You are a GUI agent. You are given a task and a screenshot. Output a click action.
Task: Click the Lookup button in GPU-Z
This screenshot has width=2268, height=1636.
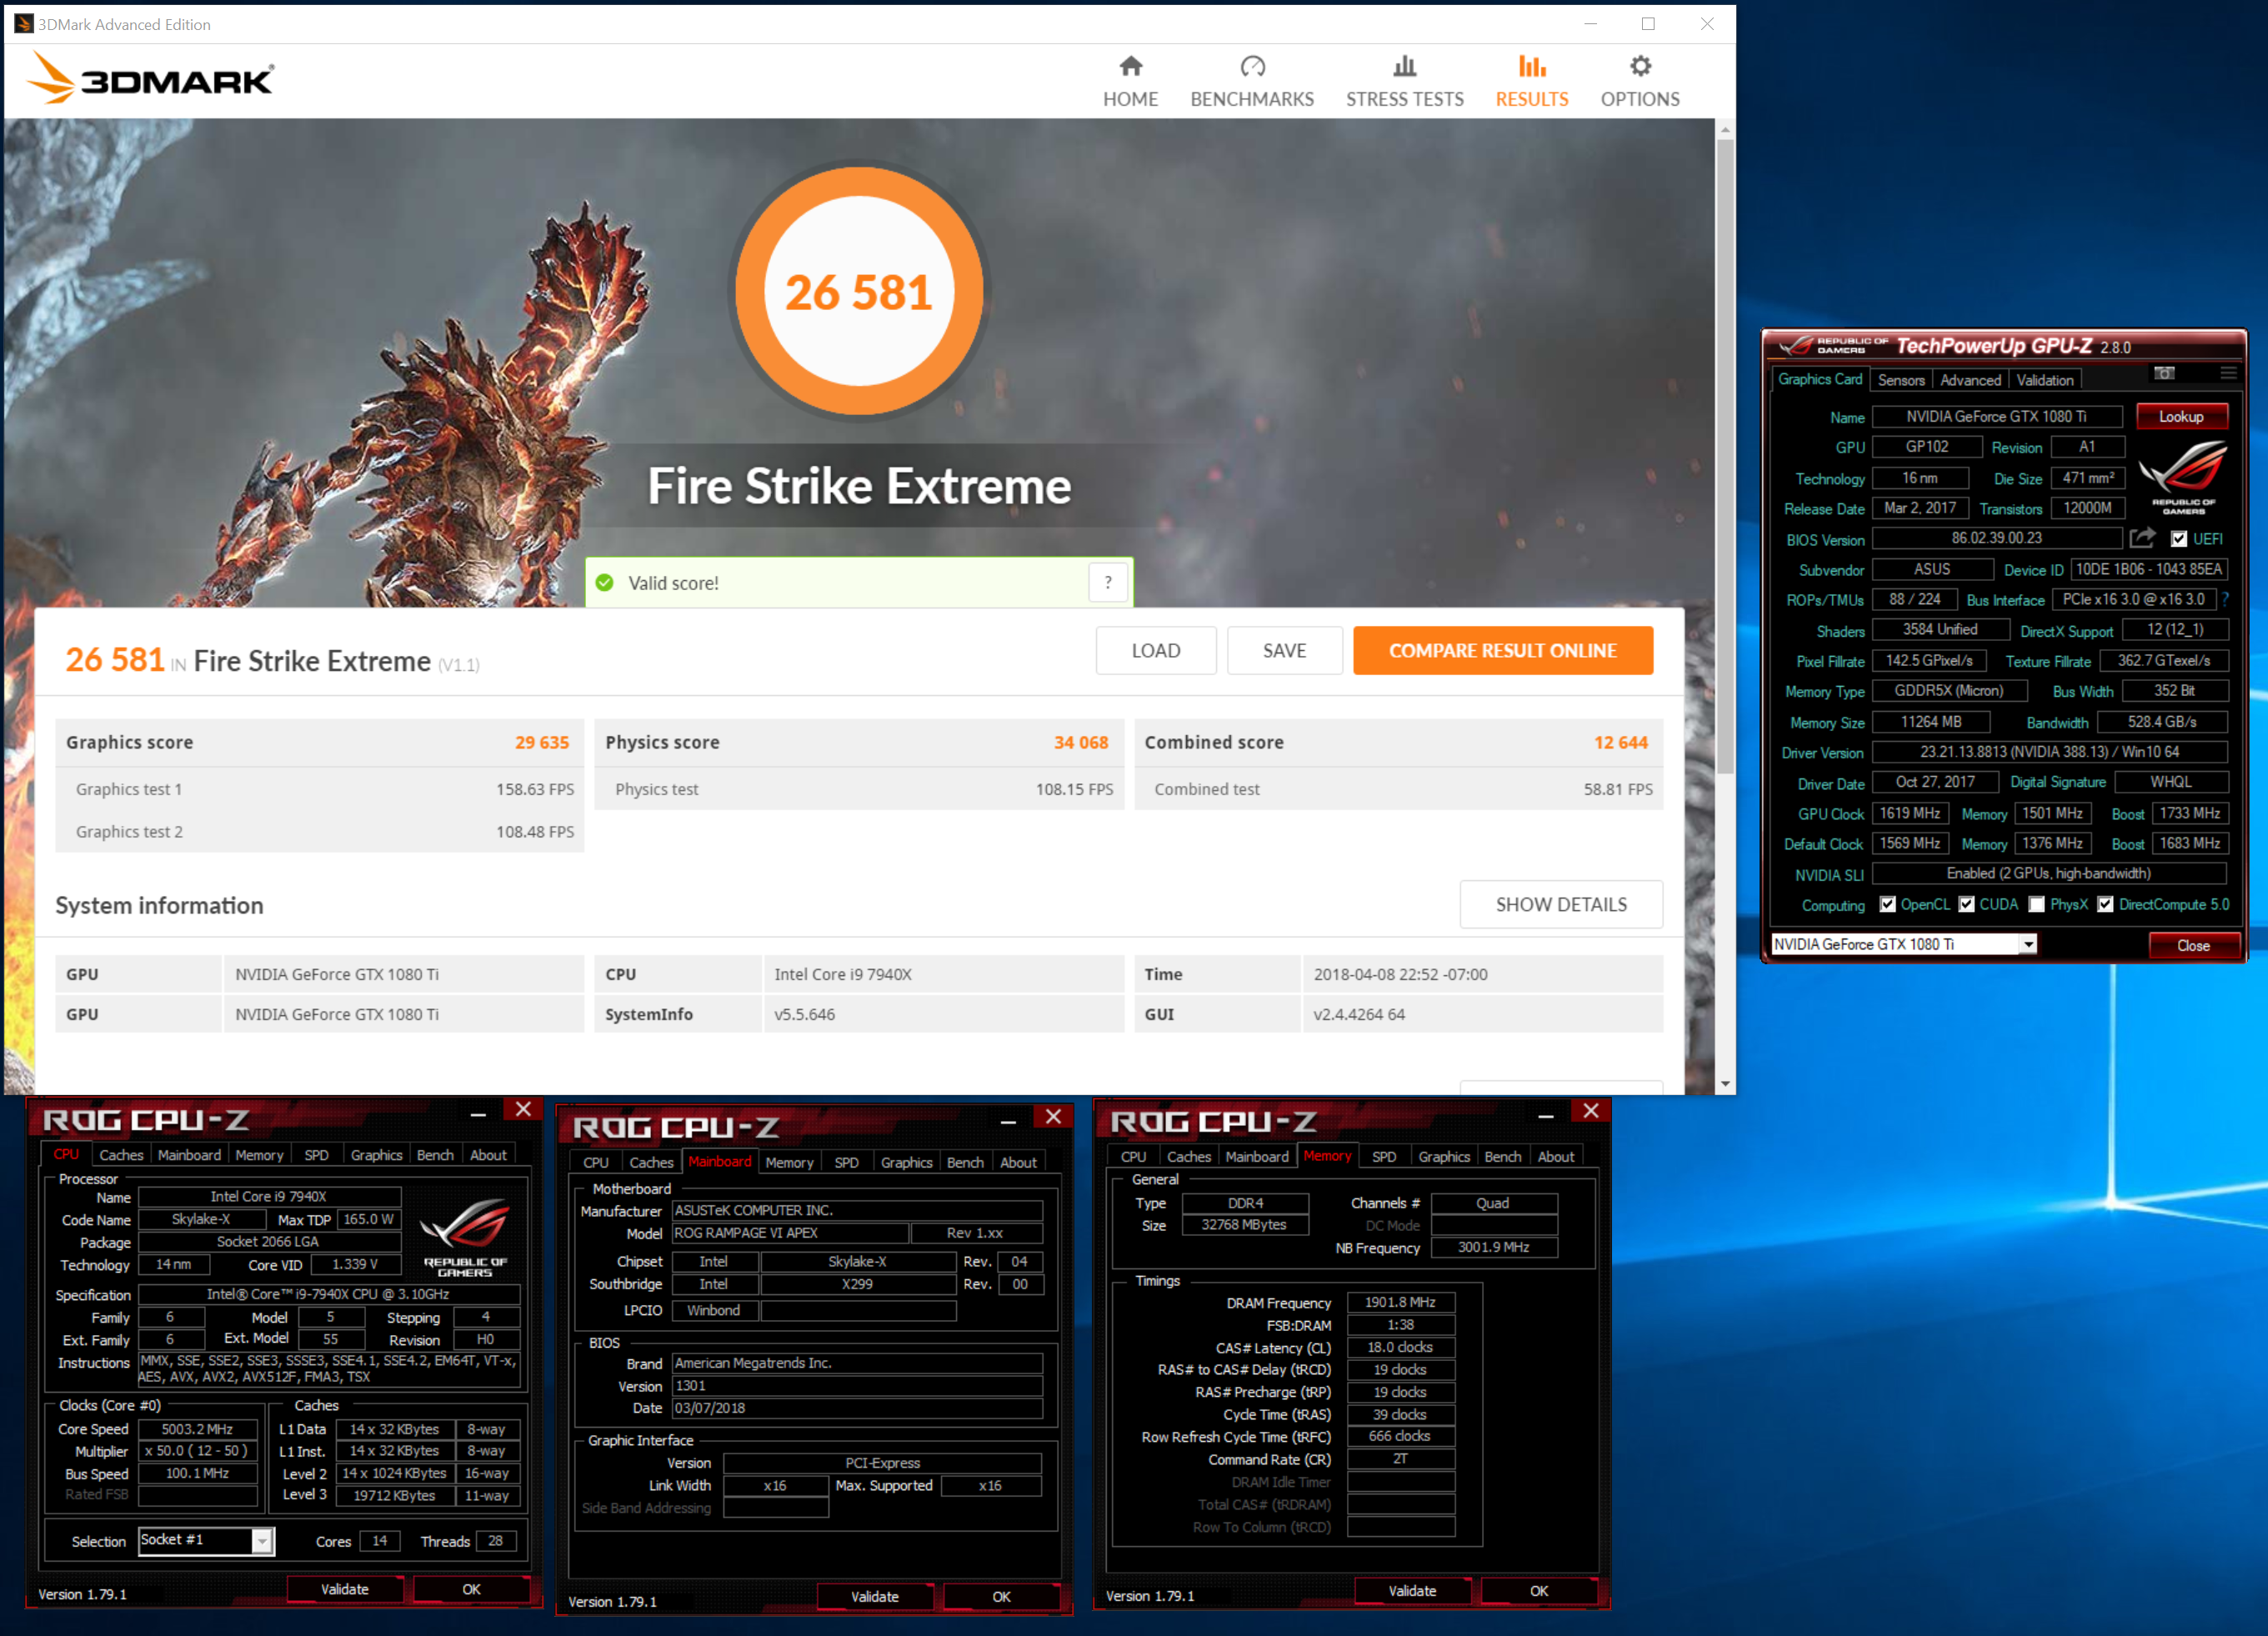pyautogui.click(x=2181, y=416)
